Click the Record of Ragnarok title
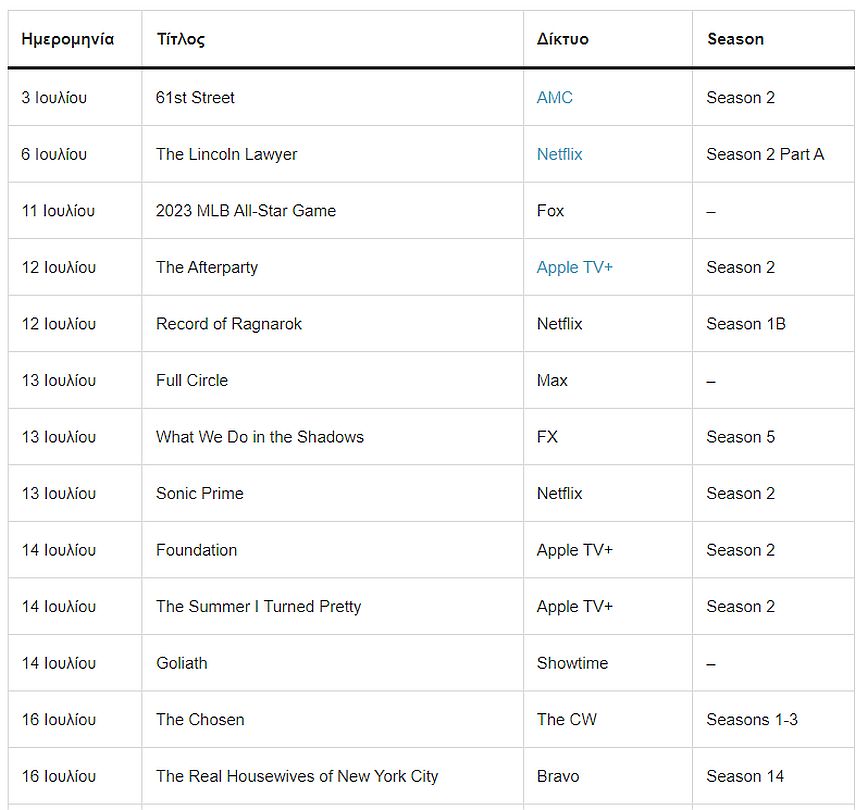Screen dimensions: 868x810 pos(229,324)
